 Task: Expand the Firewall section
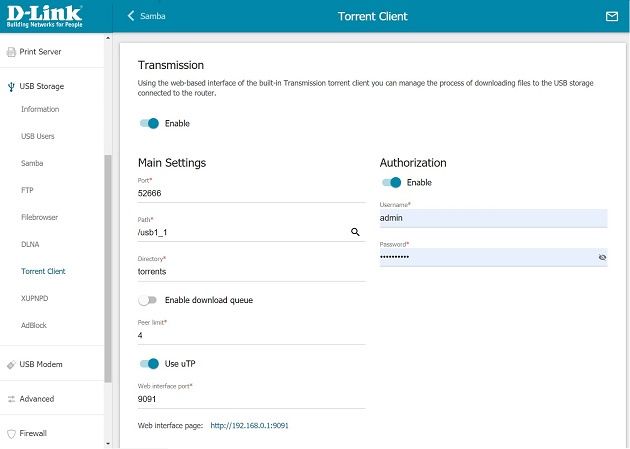point(33,433)
